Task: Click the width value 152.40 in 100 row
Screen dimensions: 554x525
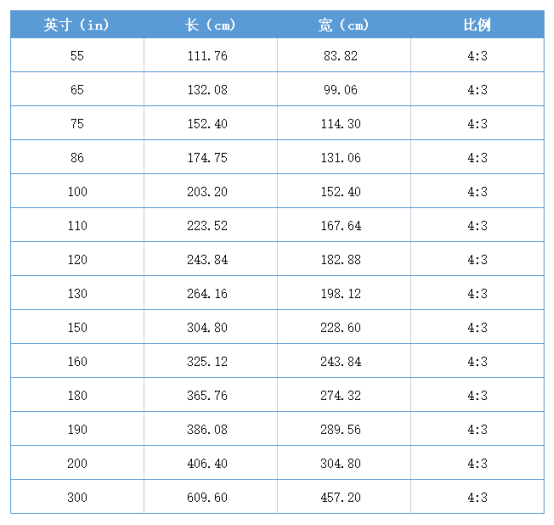Action: 341,191
